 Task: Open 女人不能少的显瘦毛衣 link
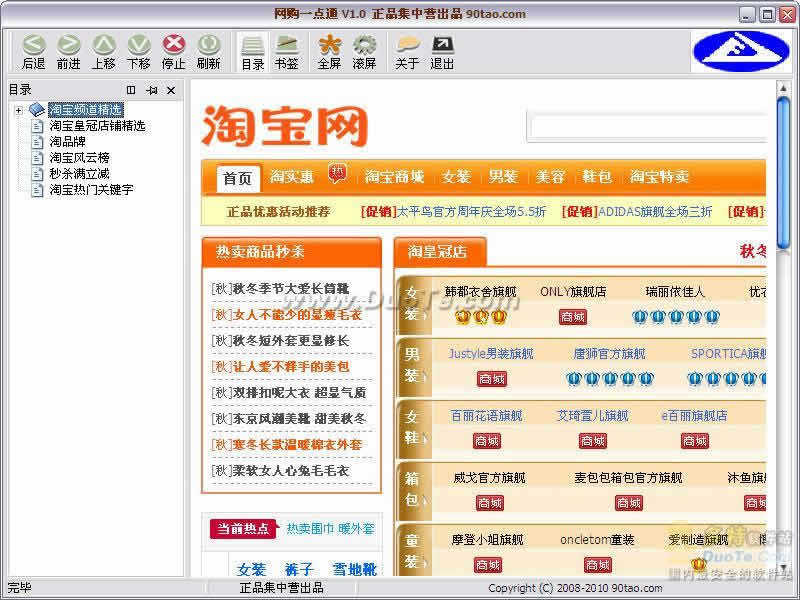[297, 315]
